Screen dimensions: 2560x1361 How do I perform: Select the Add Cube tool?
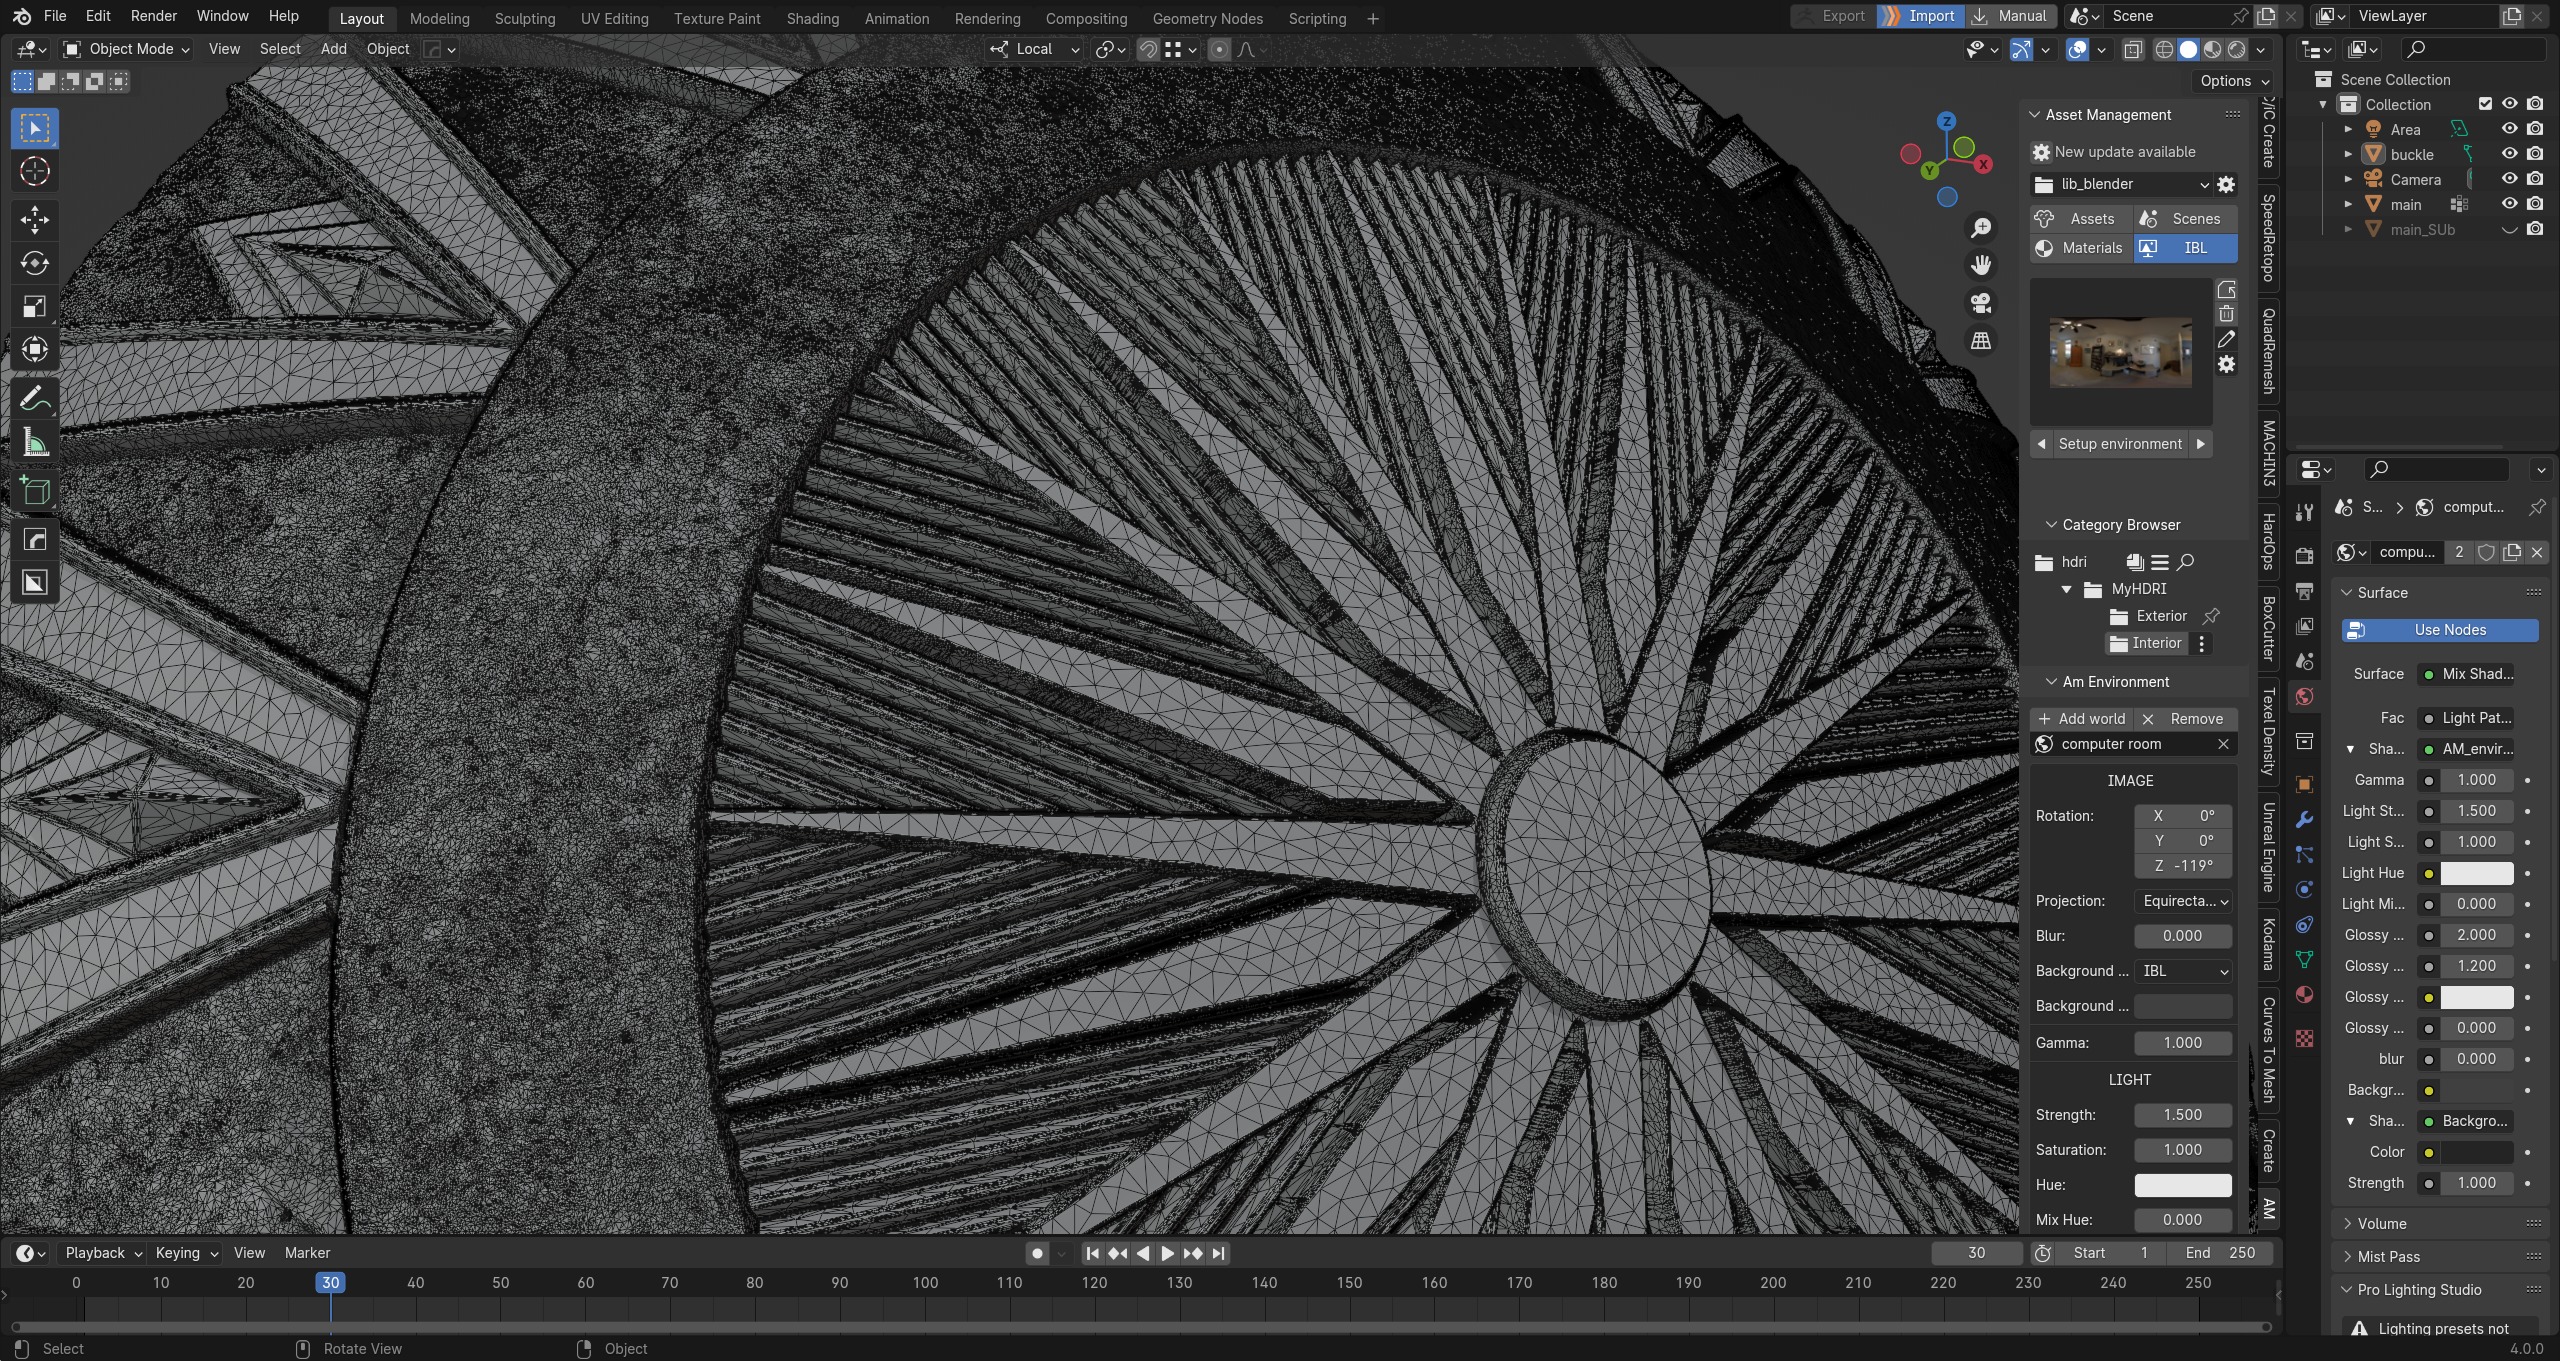coord(35,490)
